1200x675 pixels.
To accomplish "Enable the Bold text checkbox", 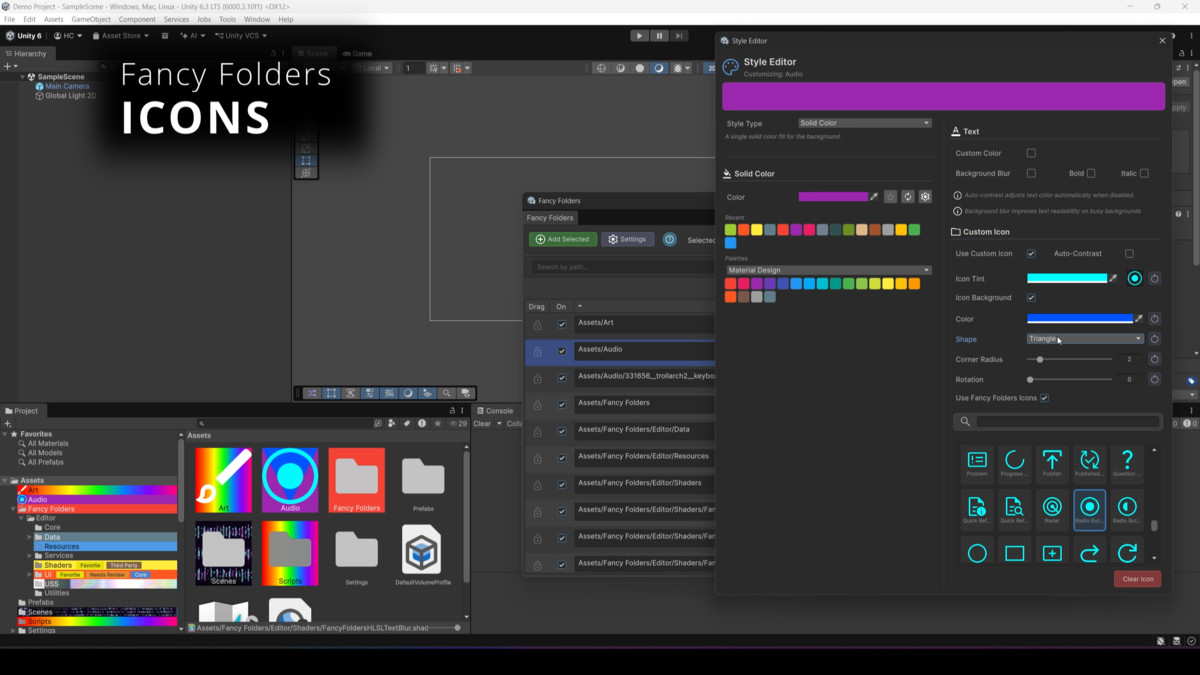I will [x=1091, y=173].
